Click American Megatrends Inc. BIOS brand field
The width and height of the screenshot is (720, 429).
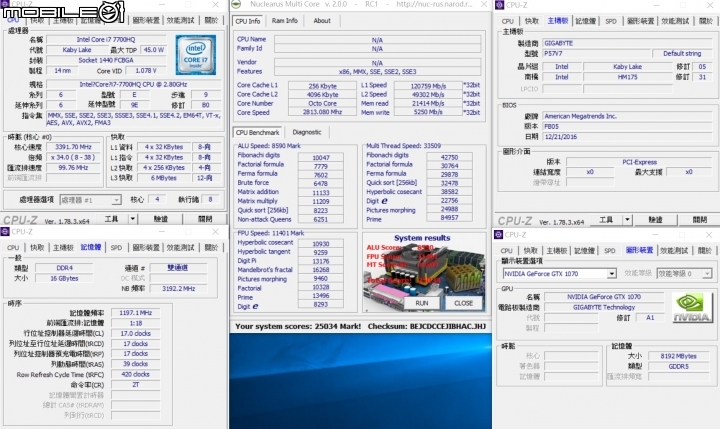[627, 116]
